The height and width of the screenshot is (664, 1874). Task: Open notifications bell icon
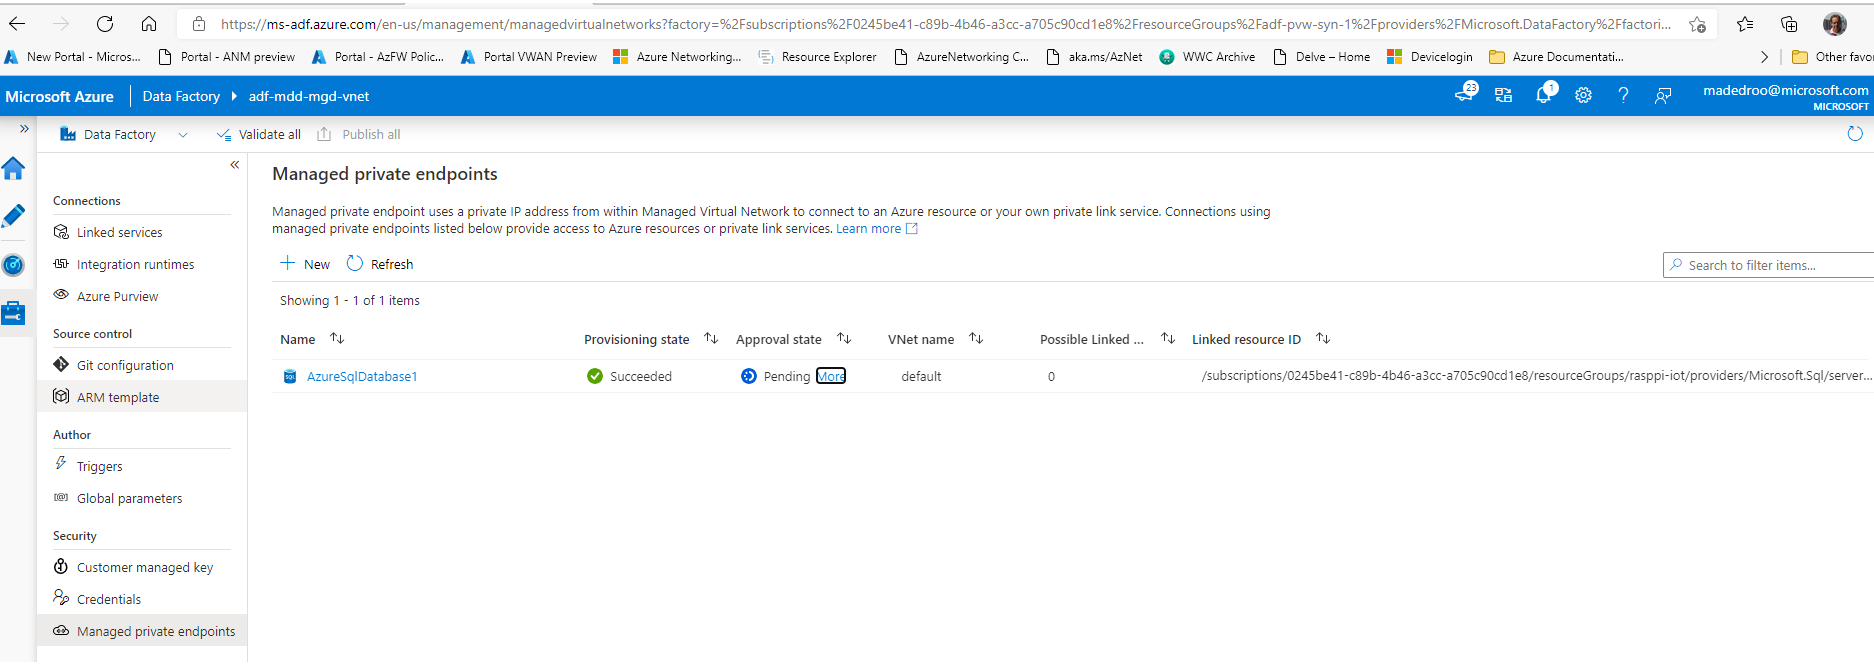tap(1544, 95)
